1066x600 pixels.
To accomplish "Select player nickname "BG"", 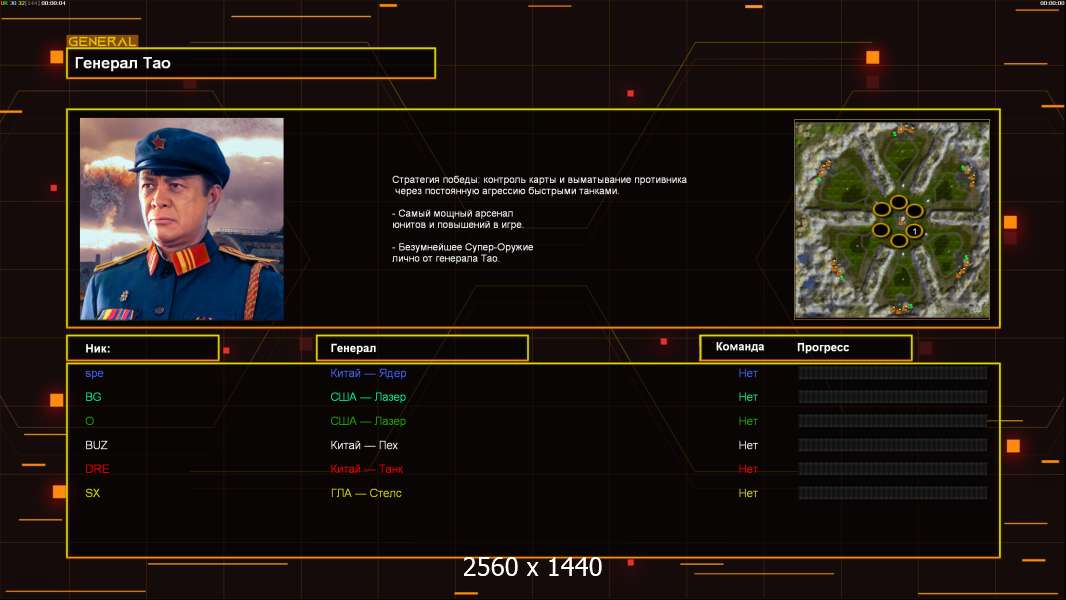I will coord(93,397).
